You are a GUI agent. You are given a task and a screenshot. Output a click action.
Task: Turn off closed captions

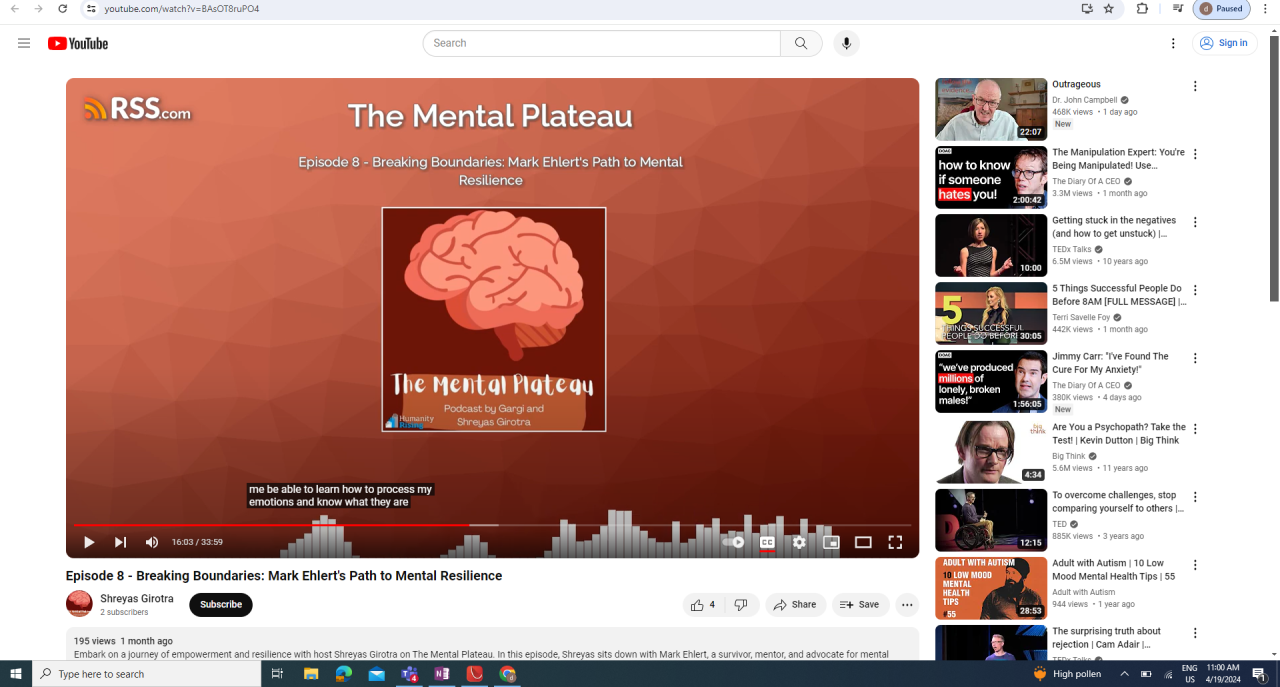(767, 542)
